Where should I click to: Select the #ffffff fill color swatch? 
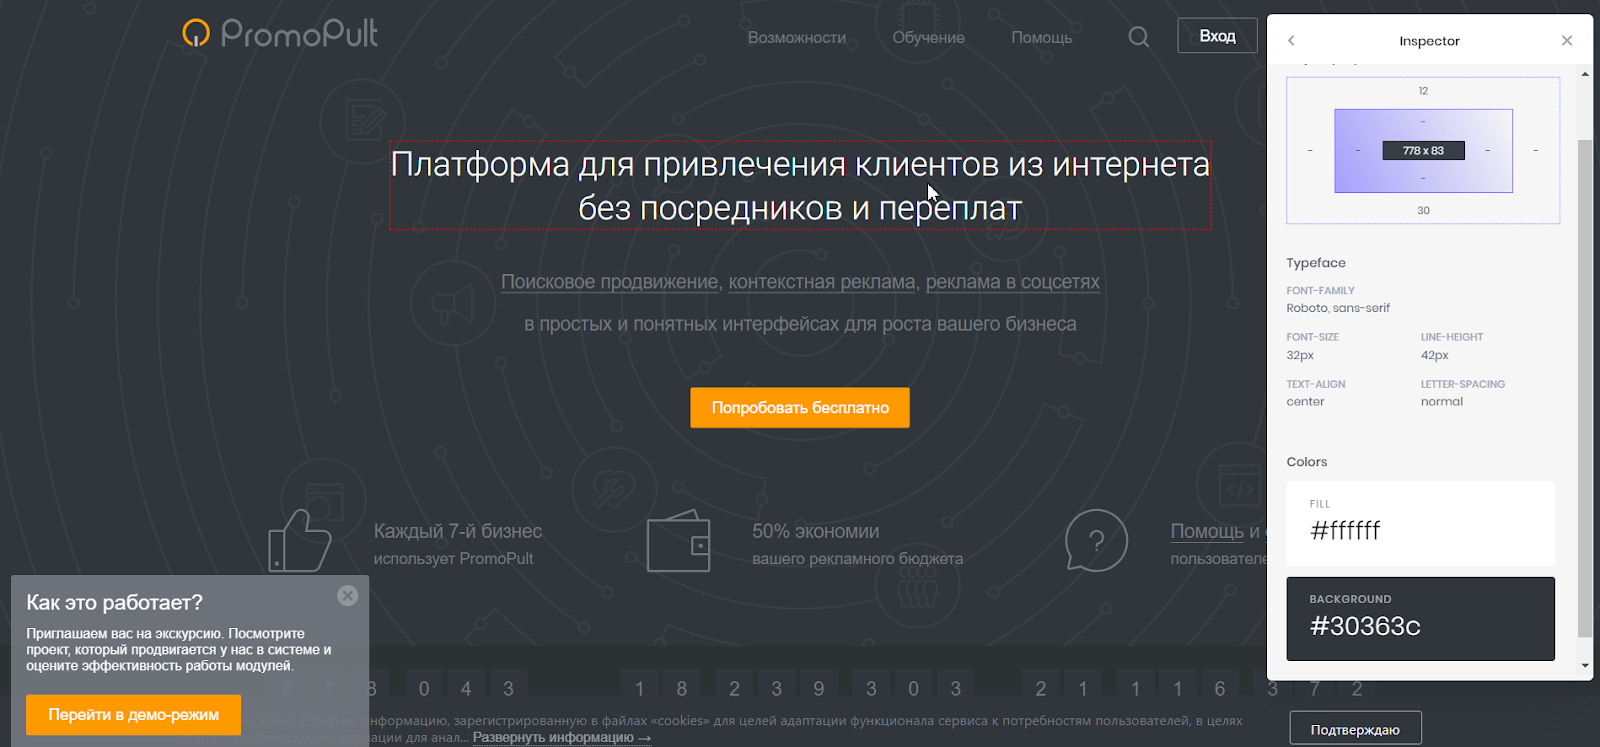1421,524
